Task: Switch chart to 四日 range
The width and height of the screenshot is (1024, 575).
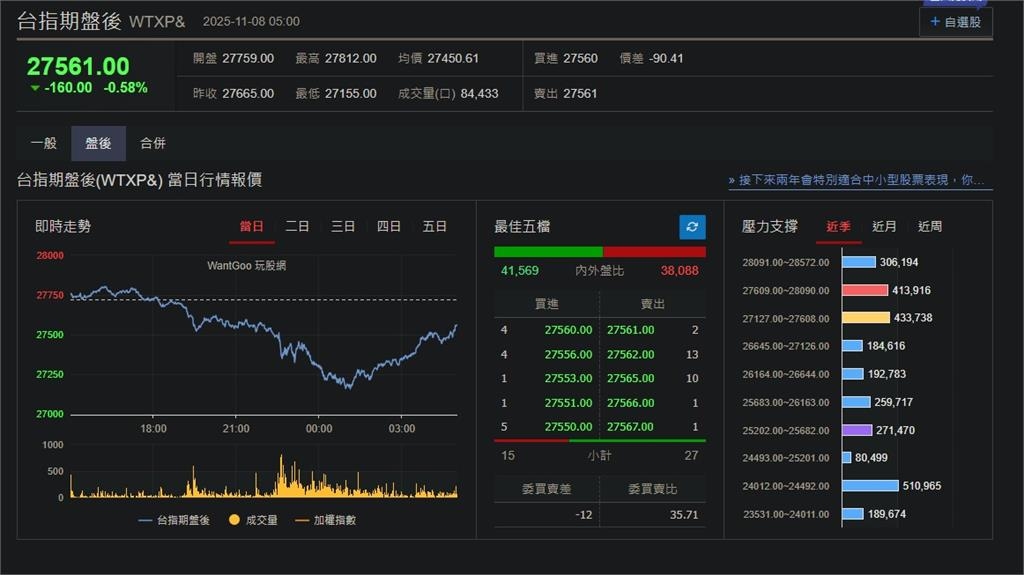Action: (x=389, y=227)
